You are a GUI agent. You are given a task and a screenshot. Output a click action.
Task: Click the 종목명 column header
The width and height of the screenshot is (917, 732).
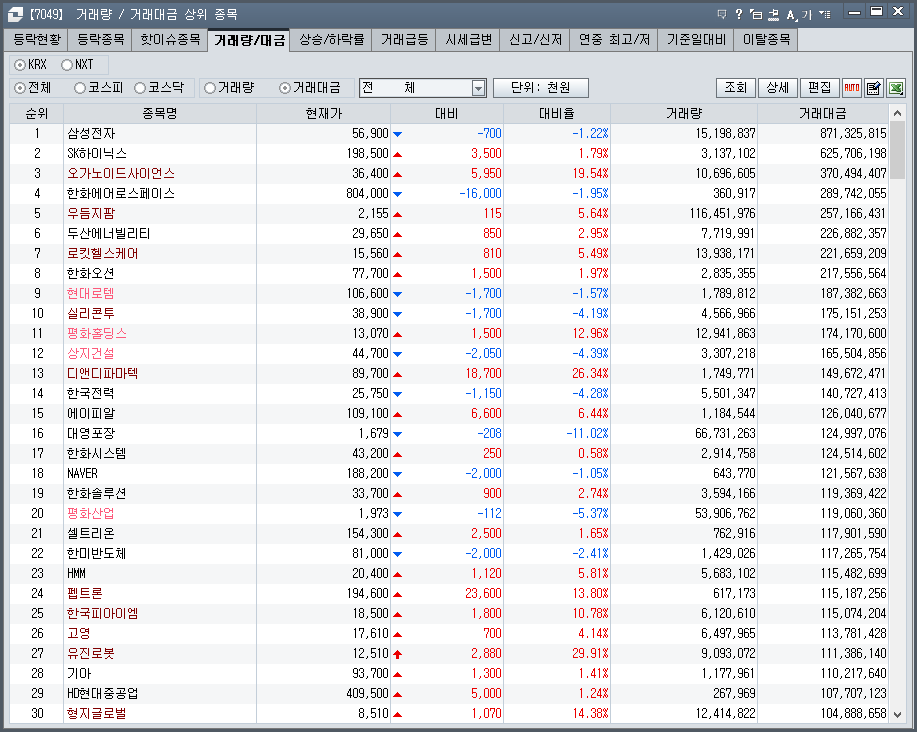160,113
